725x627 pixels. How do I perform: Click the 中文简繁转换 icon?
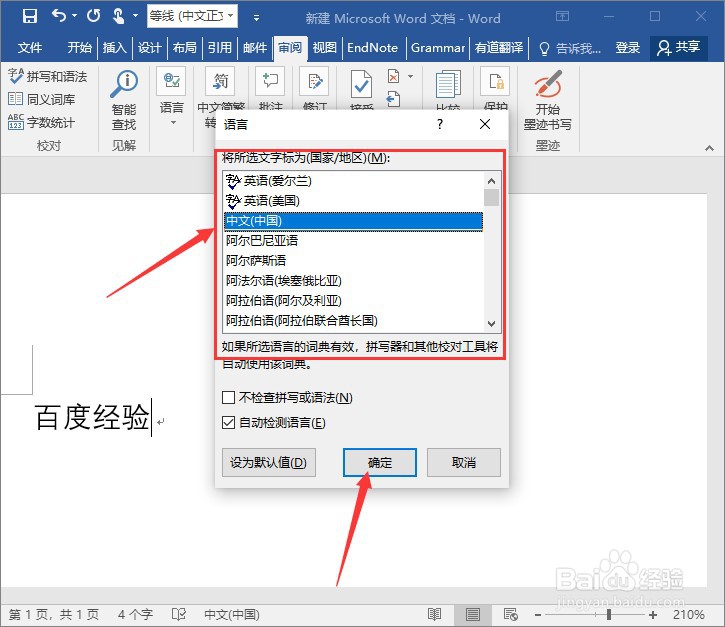[221, 81]
